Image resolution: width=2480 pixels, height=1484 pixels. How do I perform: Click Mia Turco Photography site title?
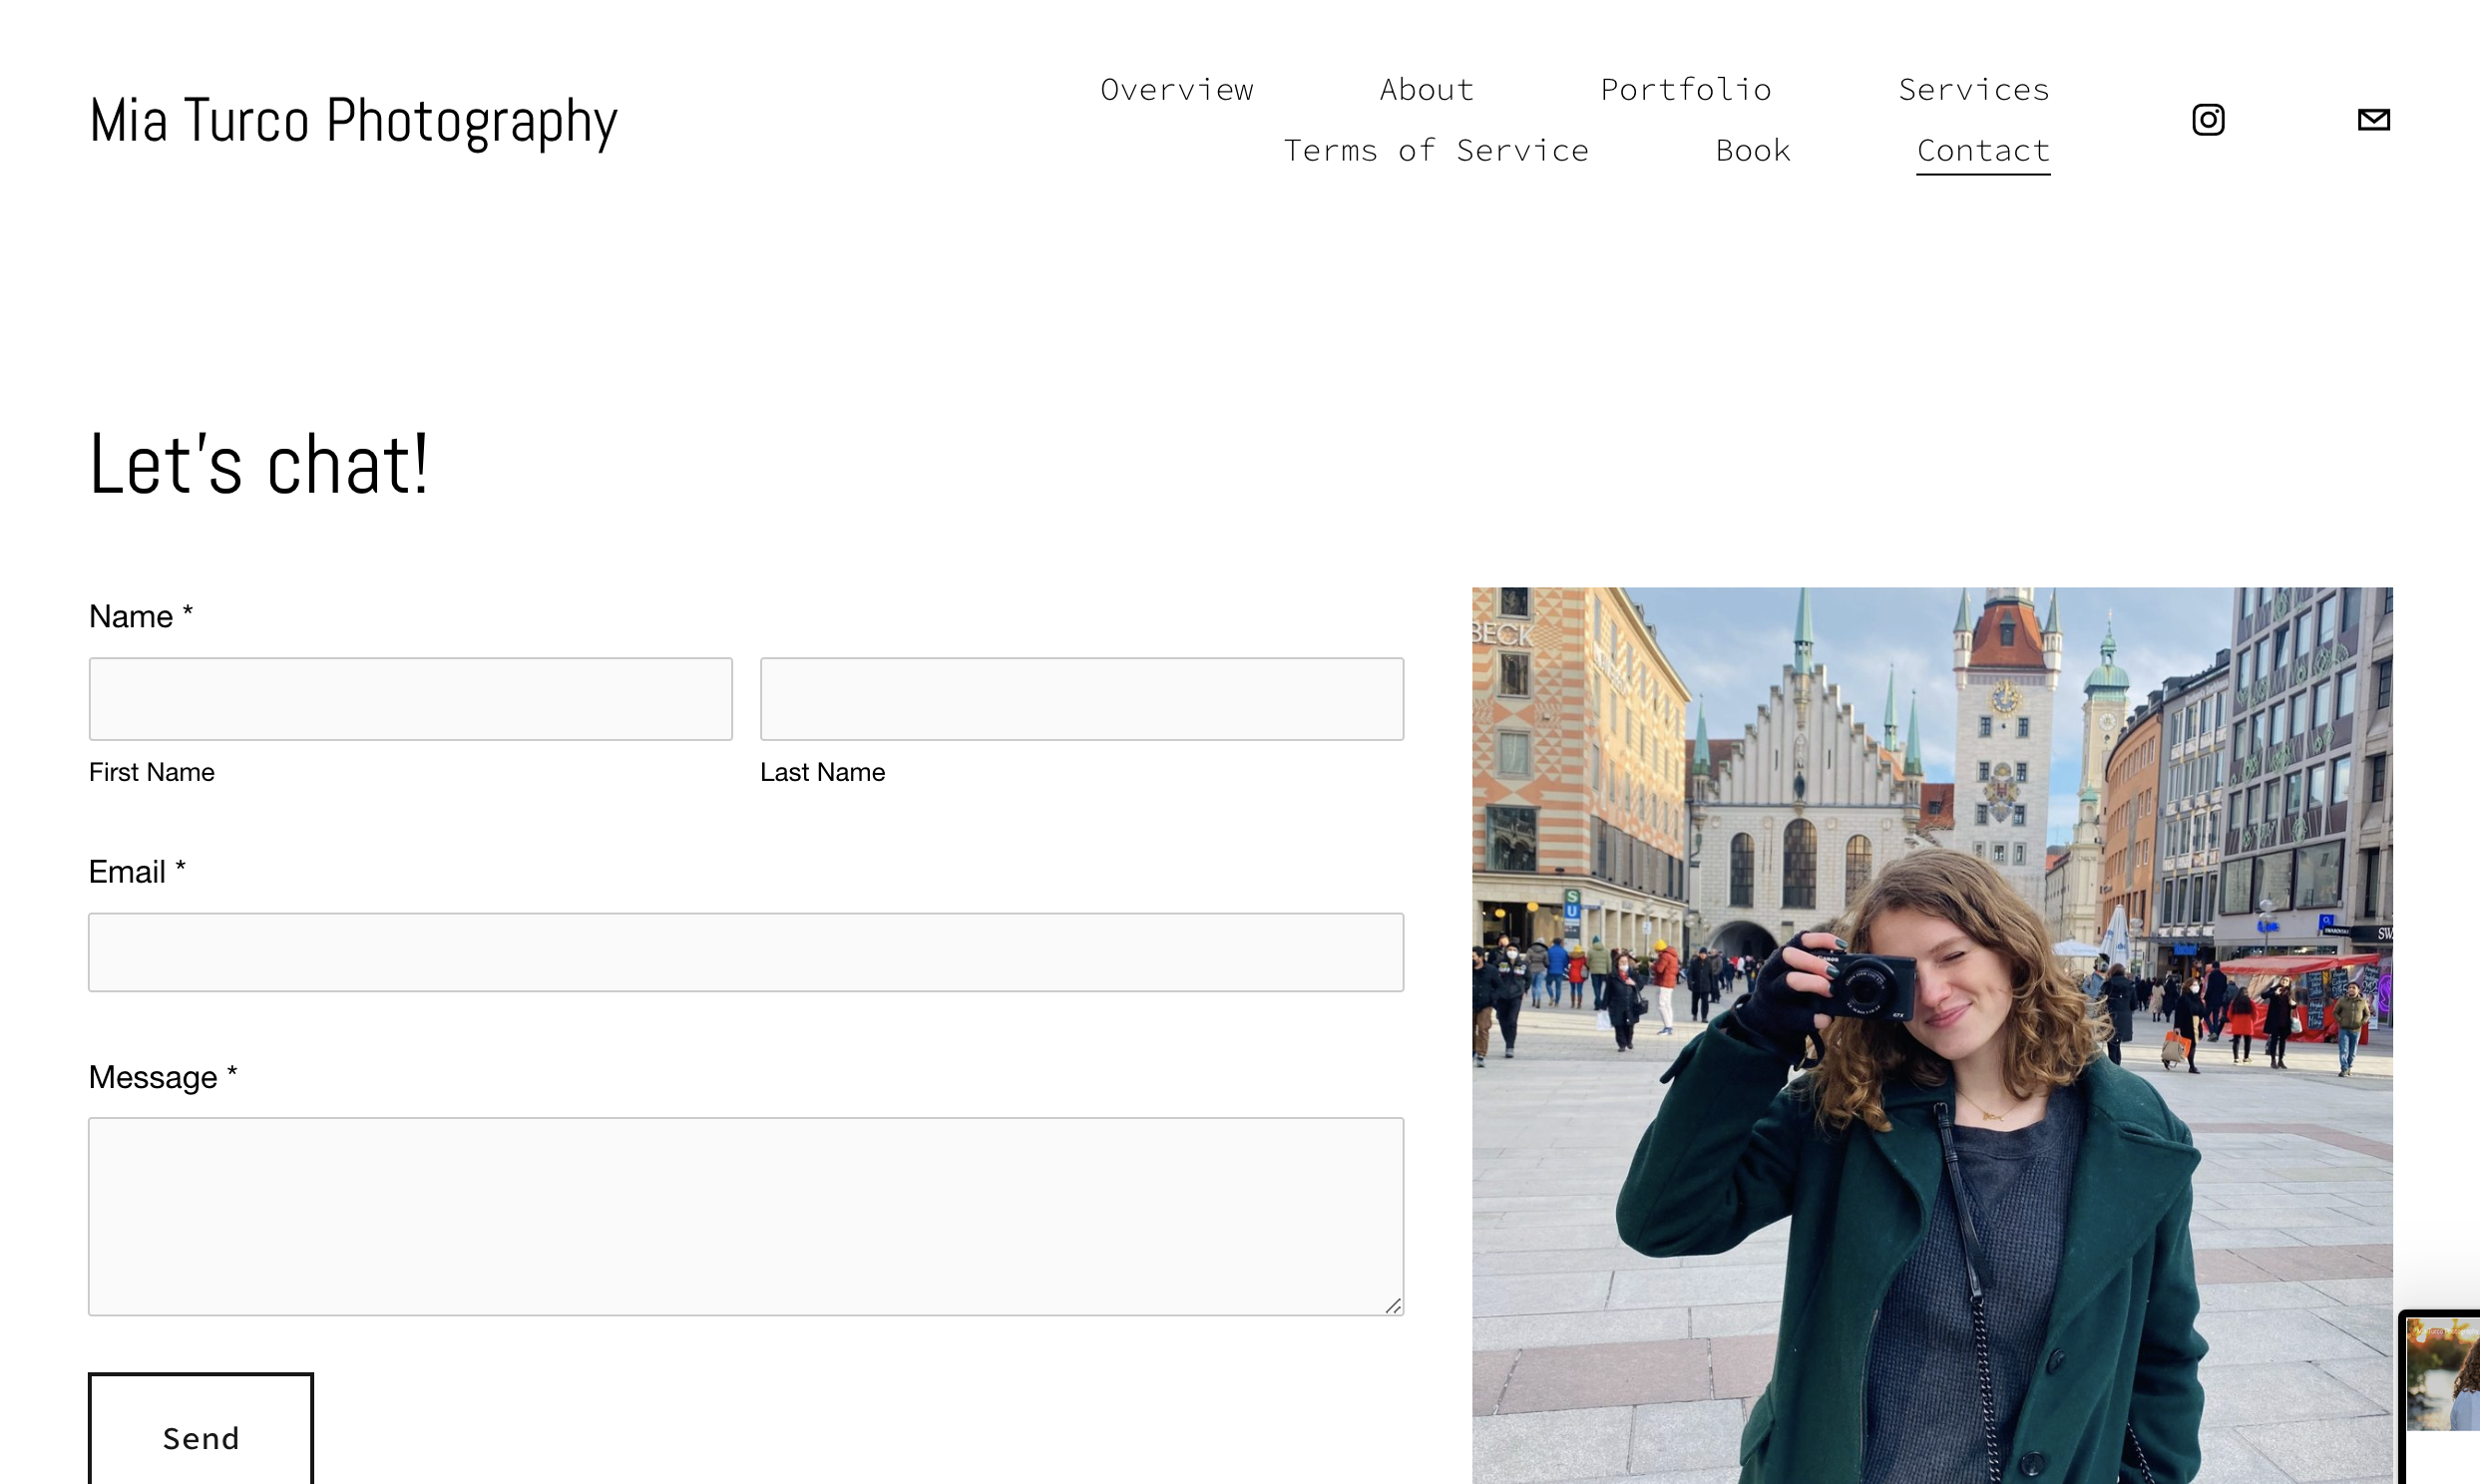coord(353,121)
